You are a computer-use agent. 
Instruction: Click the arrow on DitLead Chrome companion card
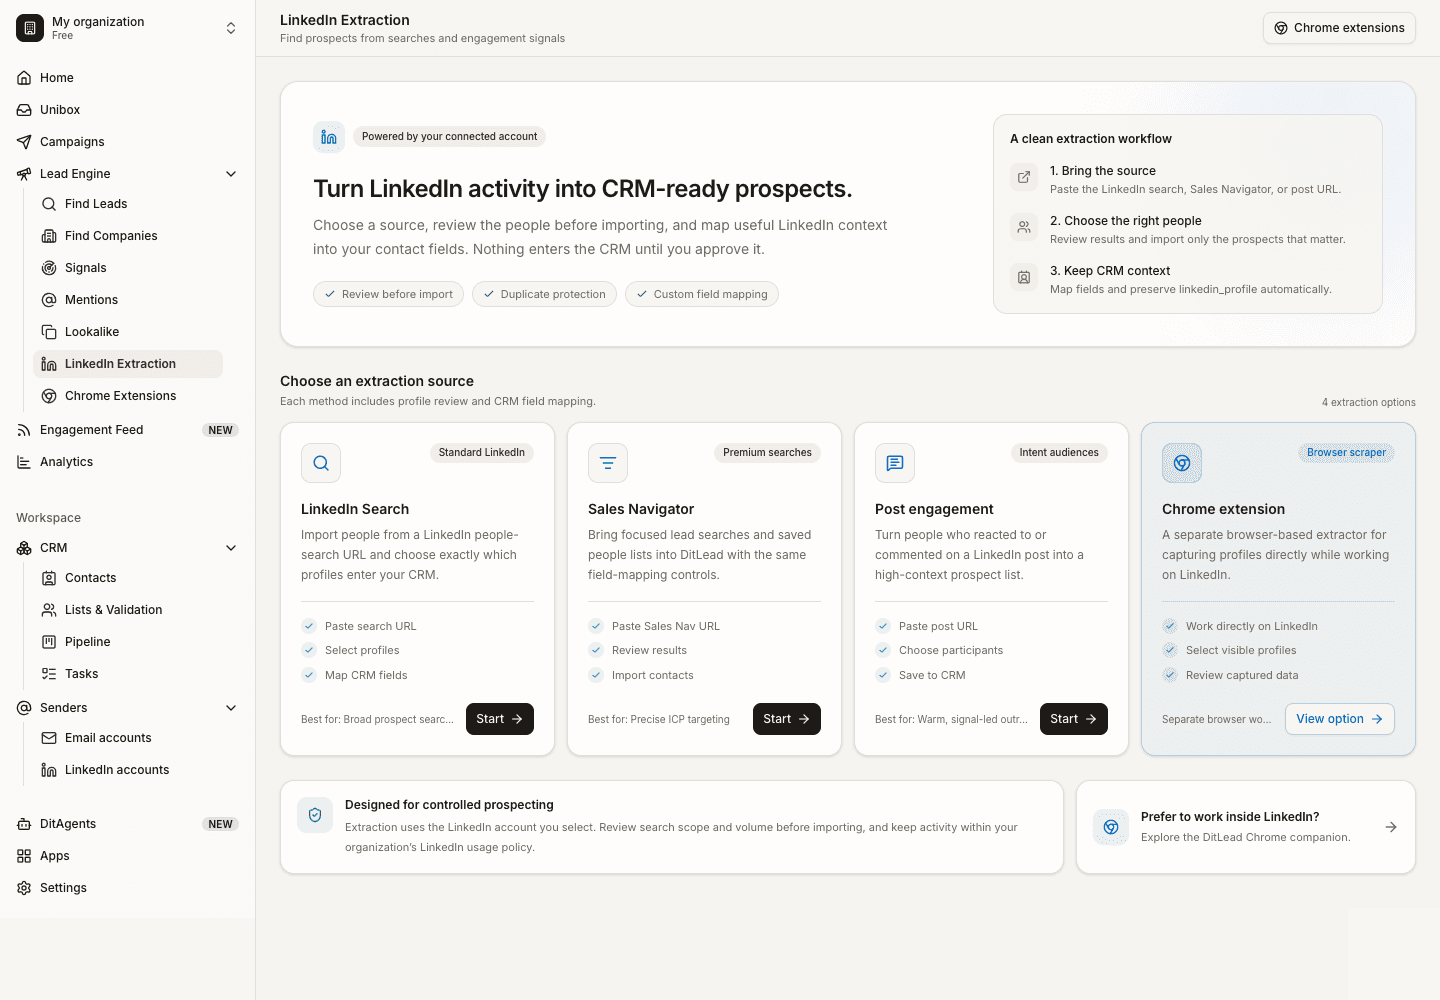1391,827
